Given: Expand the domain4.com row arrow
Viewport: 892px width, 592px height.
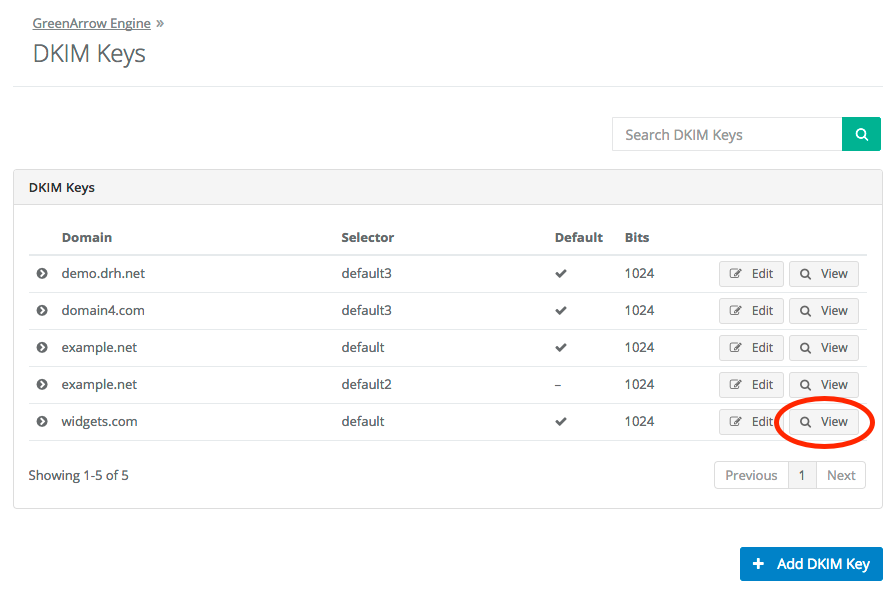Looking at the screenshot, I should [x=42, y=311].
